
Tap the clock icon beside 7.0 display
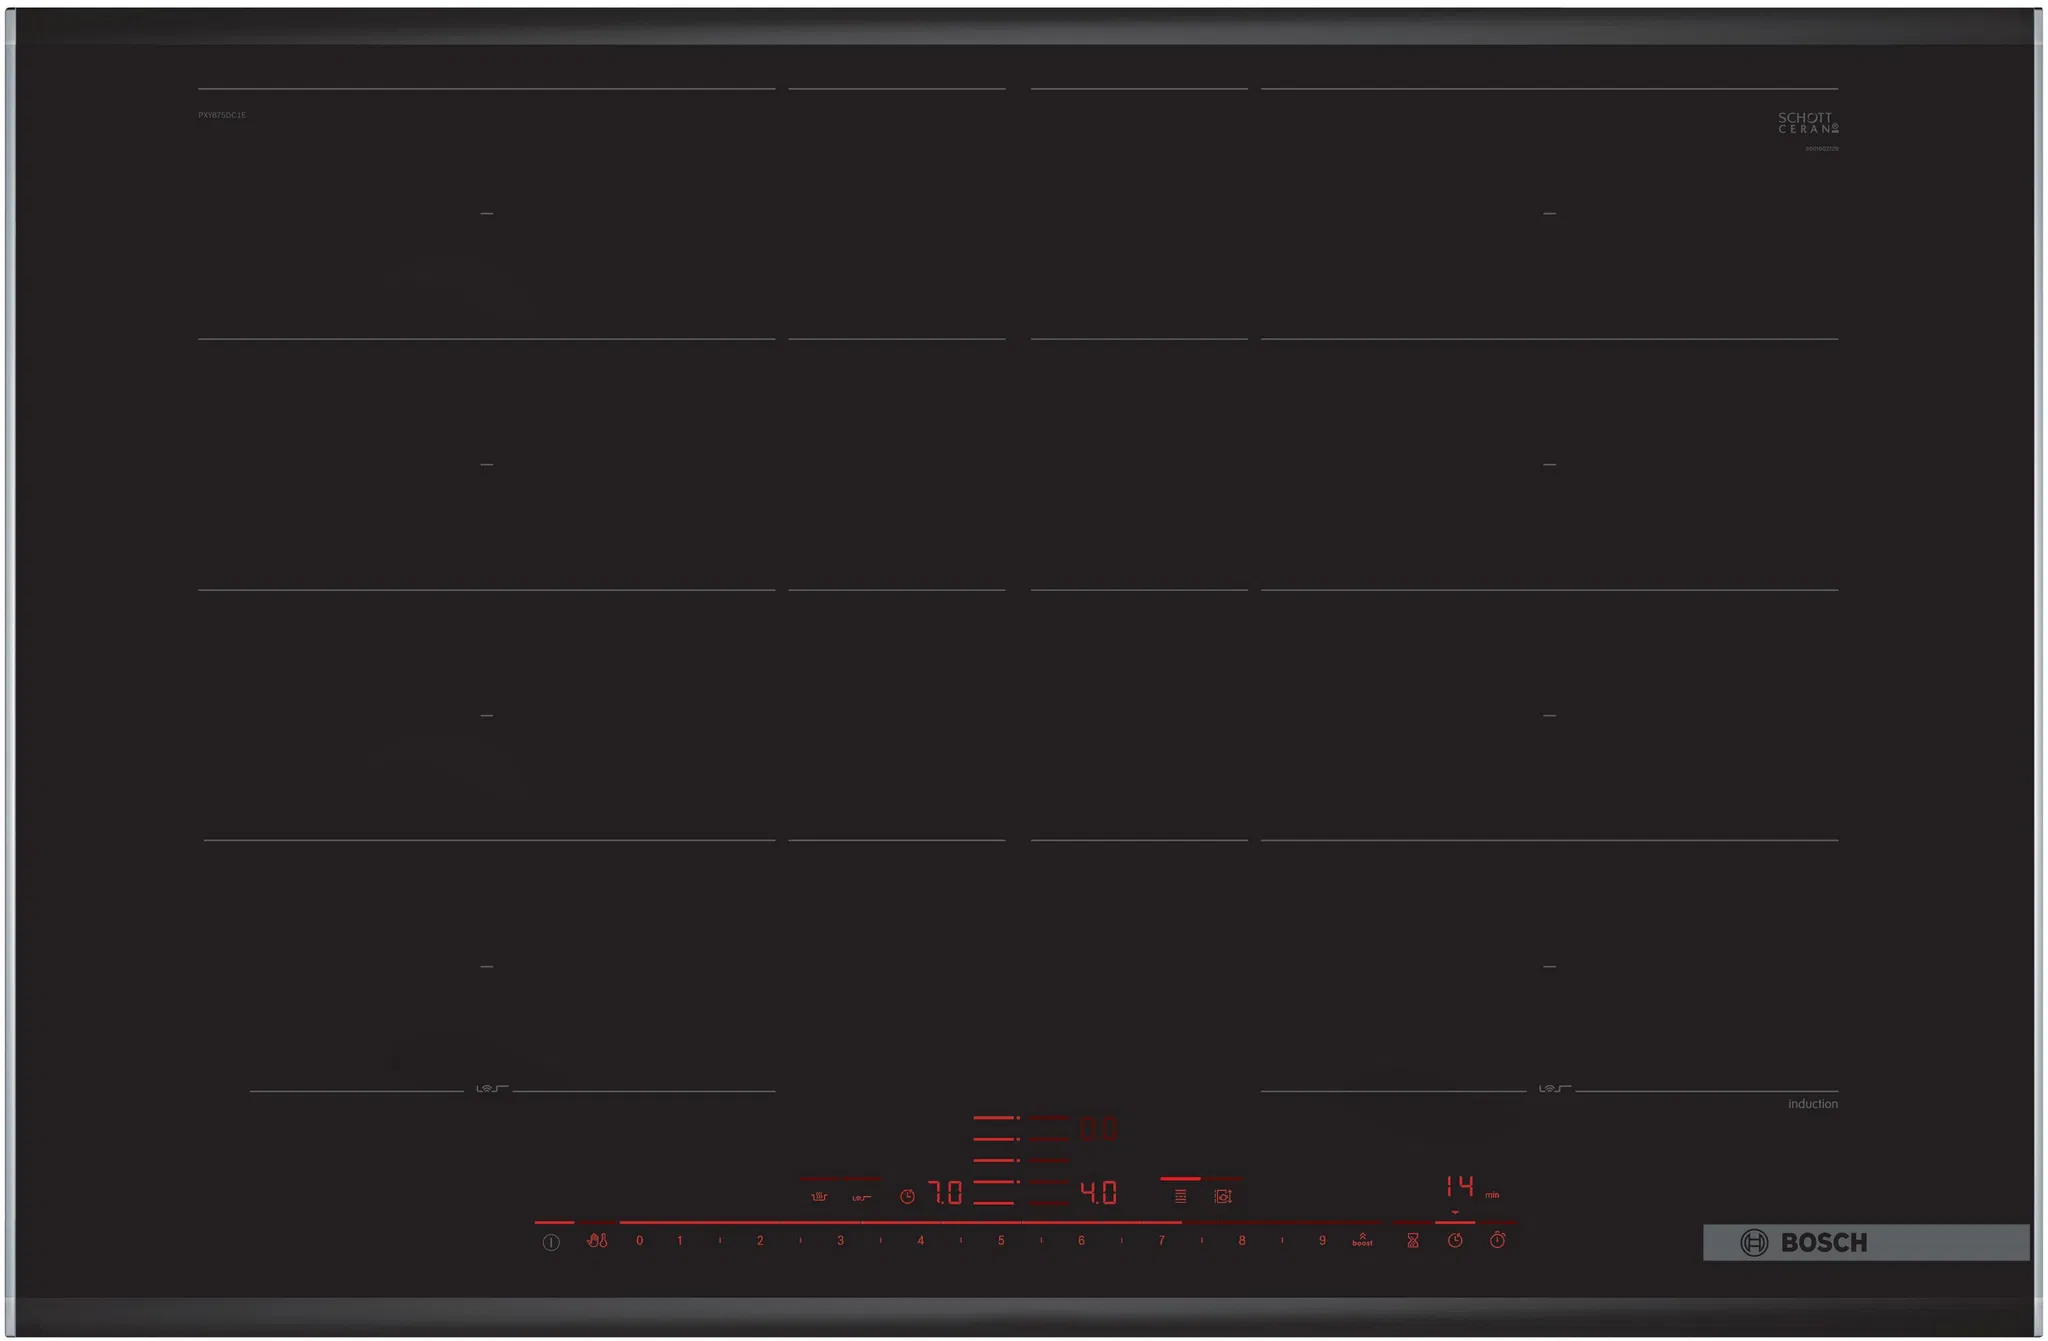click(907, 1196)
